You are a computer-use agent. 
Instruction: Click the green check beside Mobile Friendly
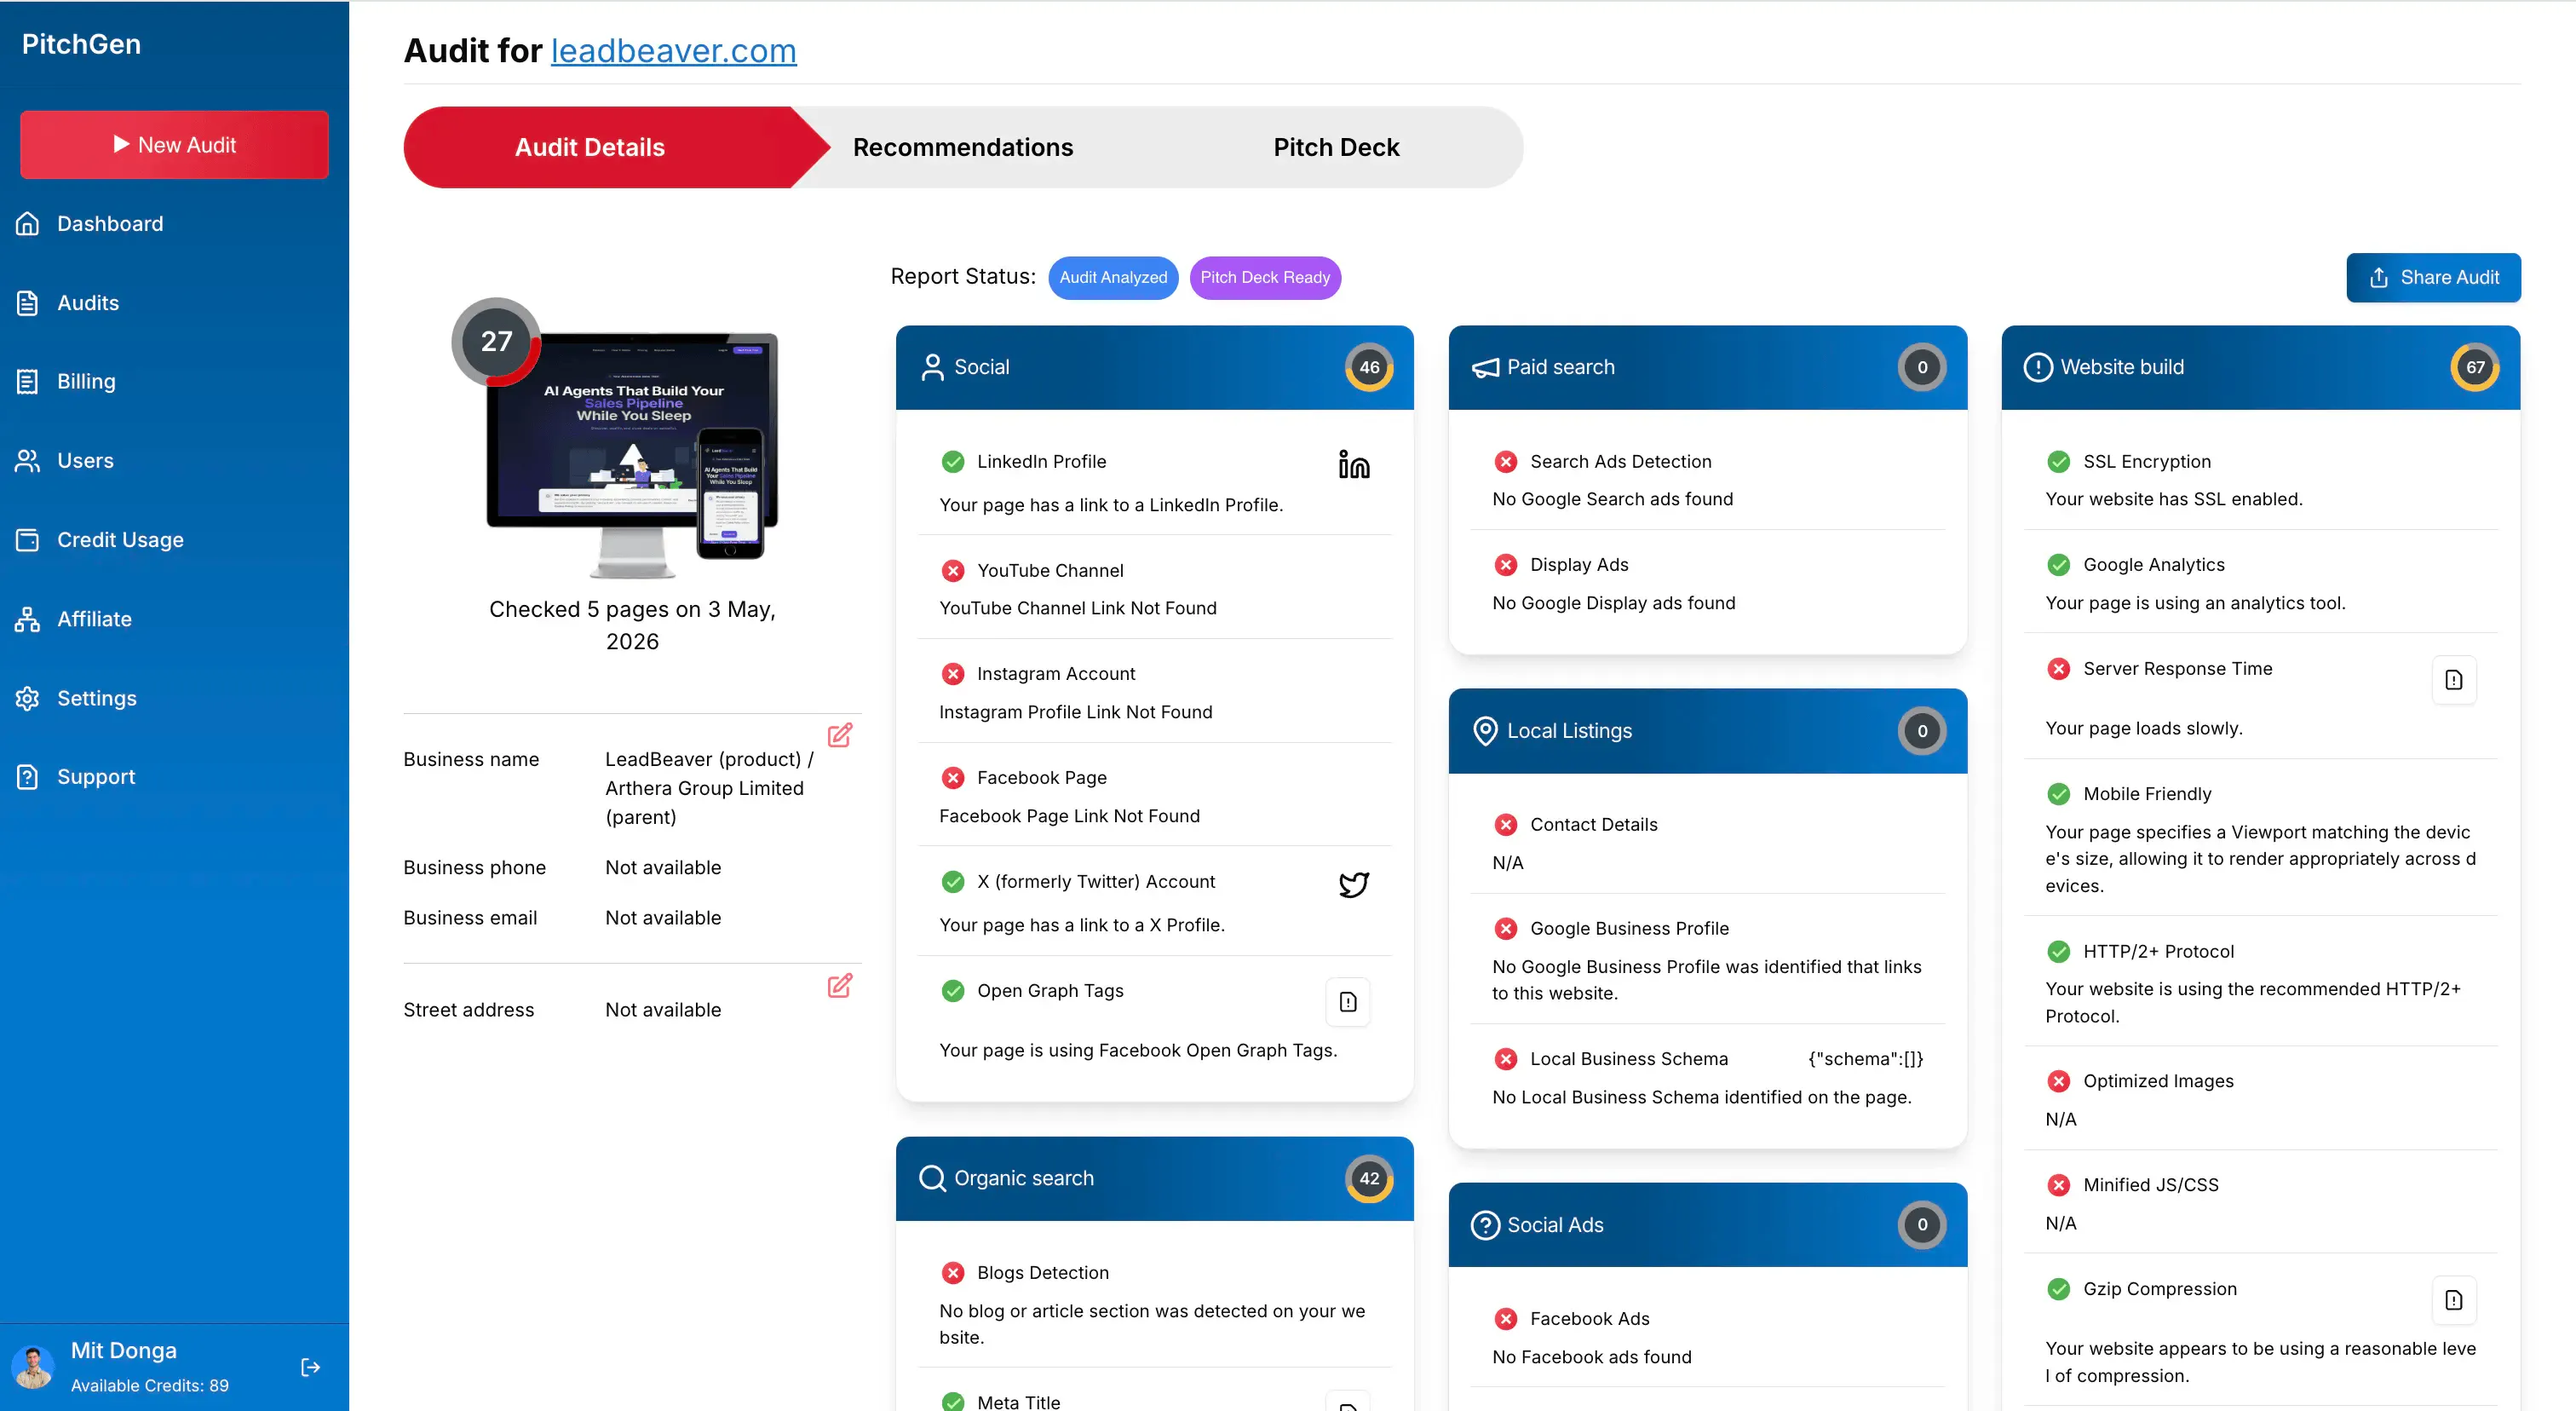coord(2059,794)
